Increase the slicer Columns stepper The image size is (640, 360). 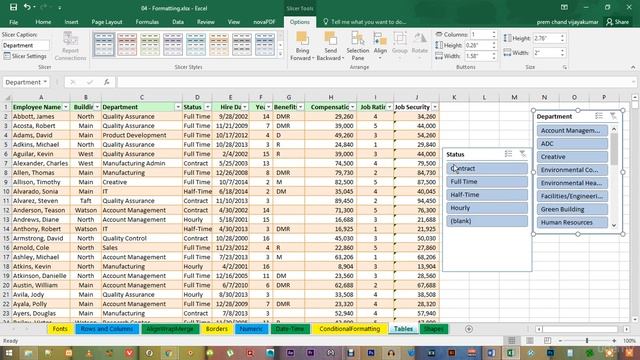[494, 32]
